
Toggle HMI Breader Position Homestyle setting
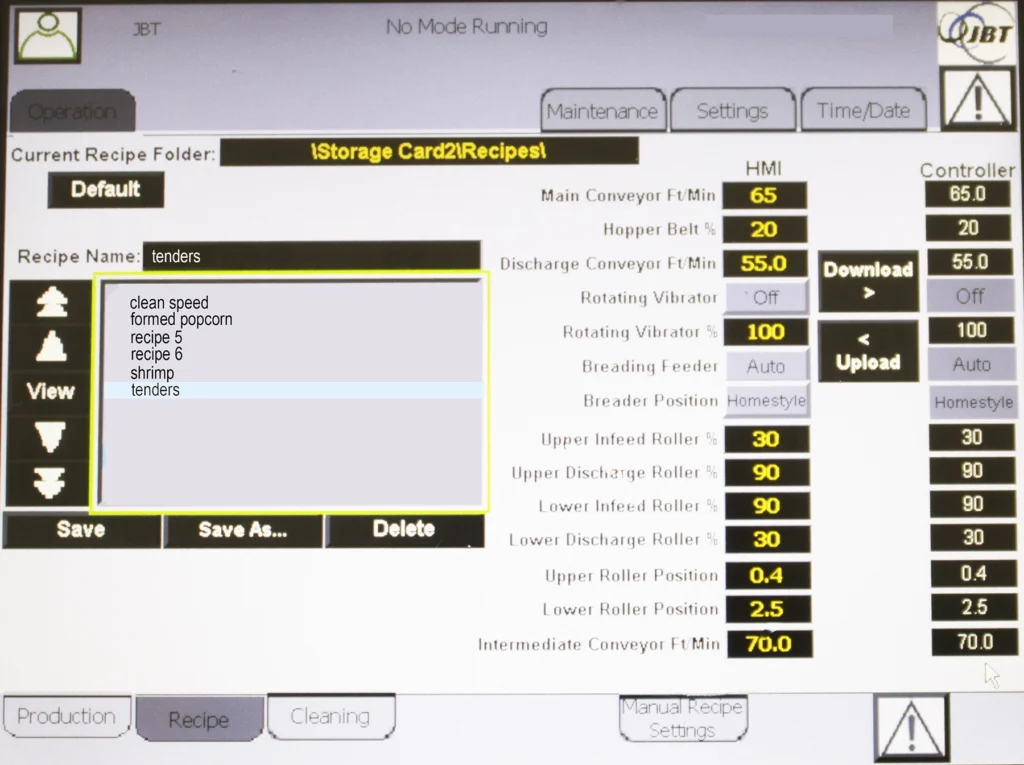coord(766,401)
